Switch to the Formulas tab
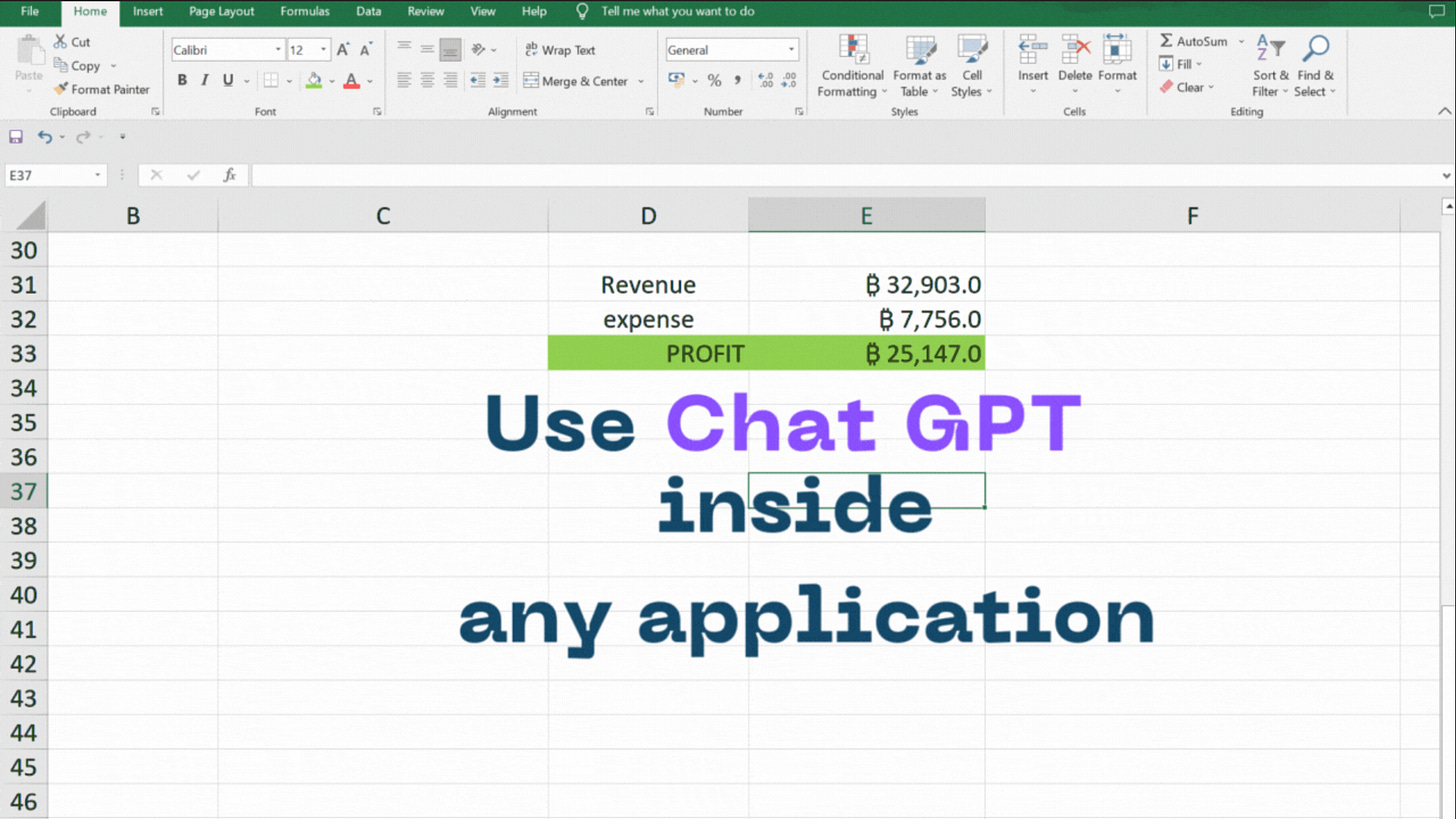Screen dimensions: 1456x819 [x=305, y=12]
